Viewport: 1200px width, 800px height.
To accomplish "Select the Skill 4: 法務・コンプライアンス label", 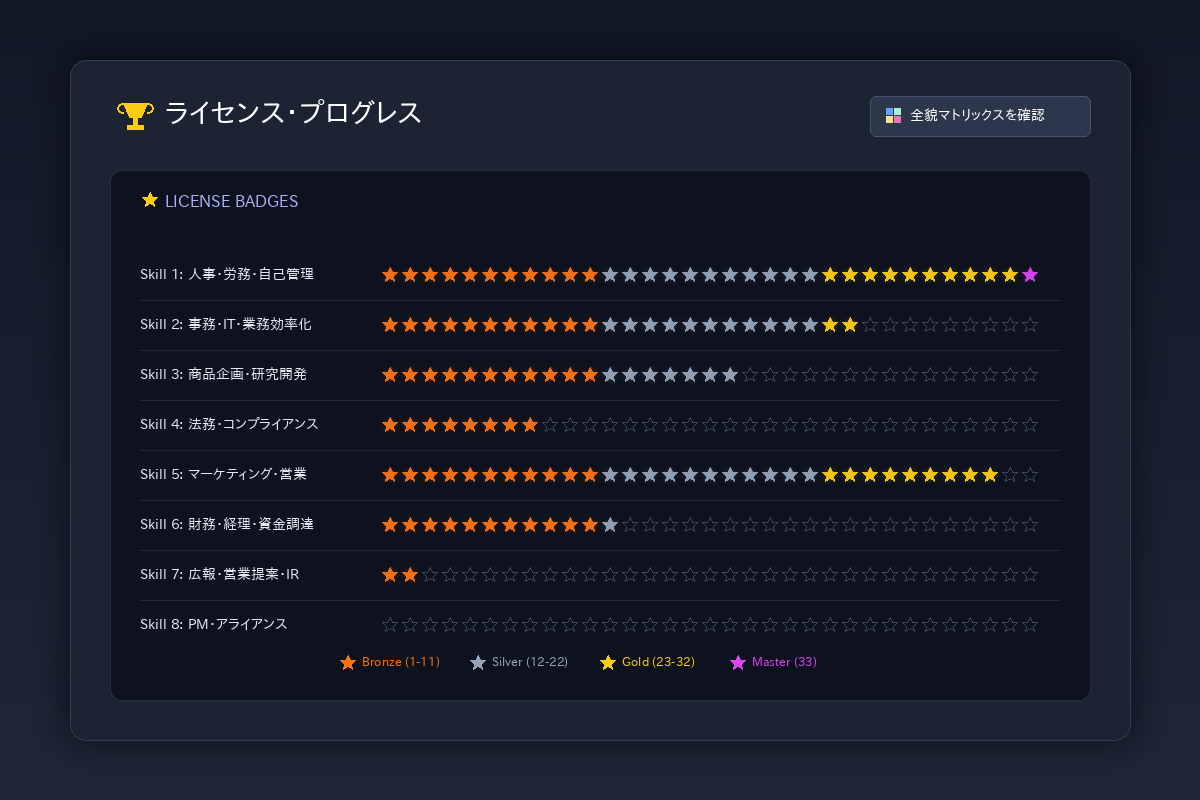I will coord(229,424).
